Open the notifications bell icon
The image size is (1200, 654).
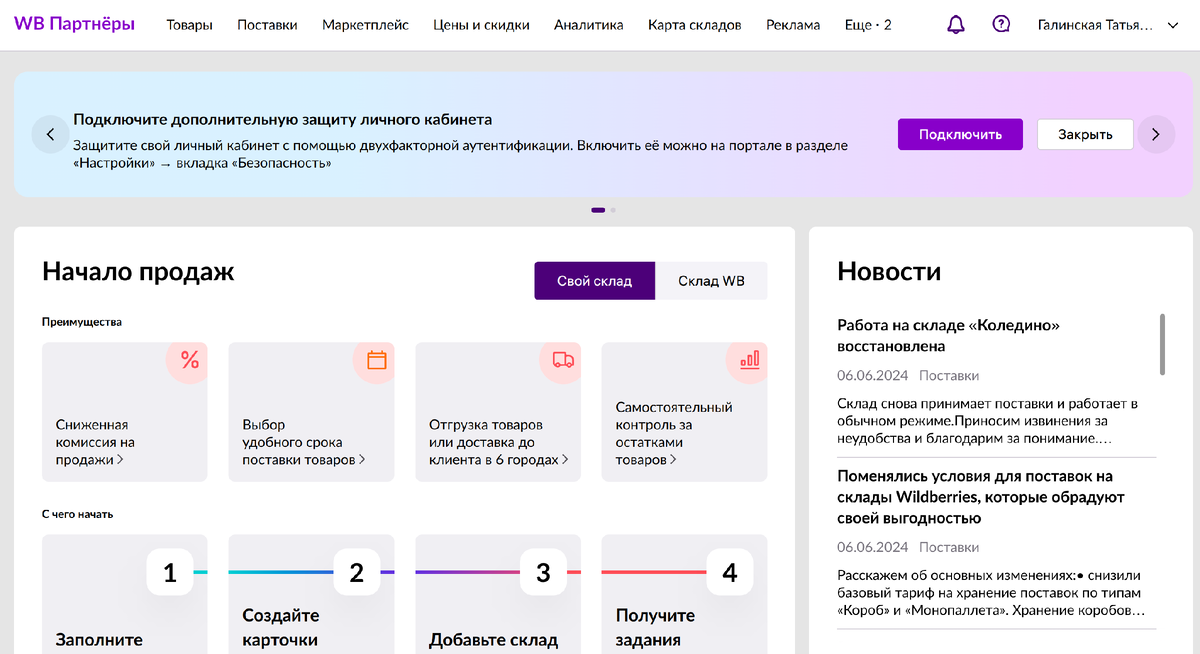(x=956, y=25)
